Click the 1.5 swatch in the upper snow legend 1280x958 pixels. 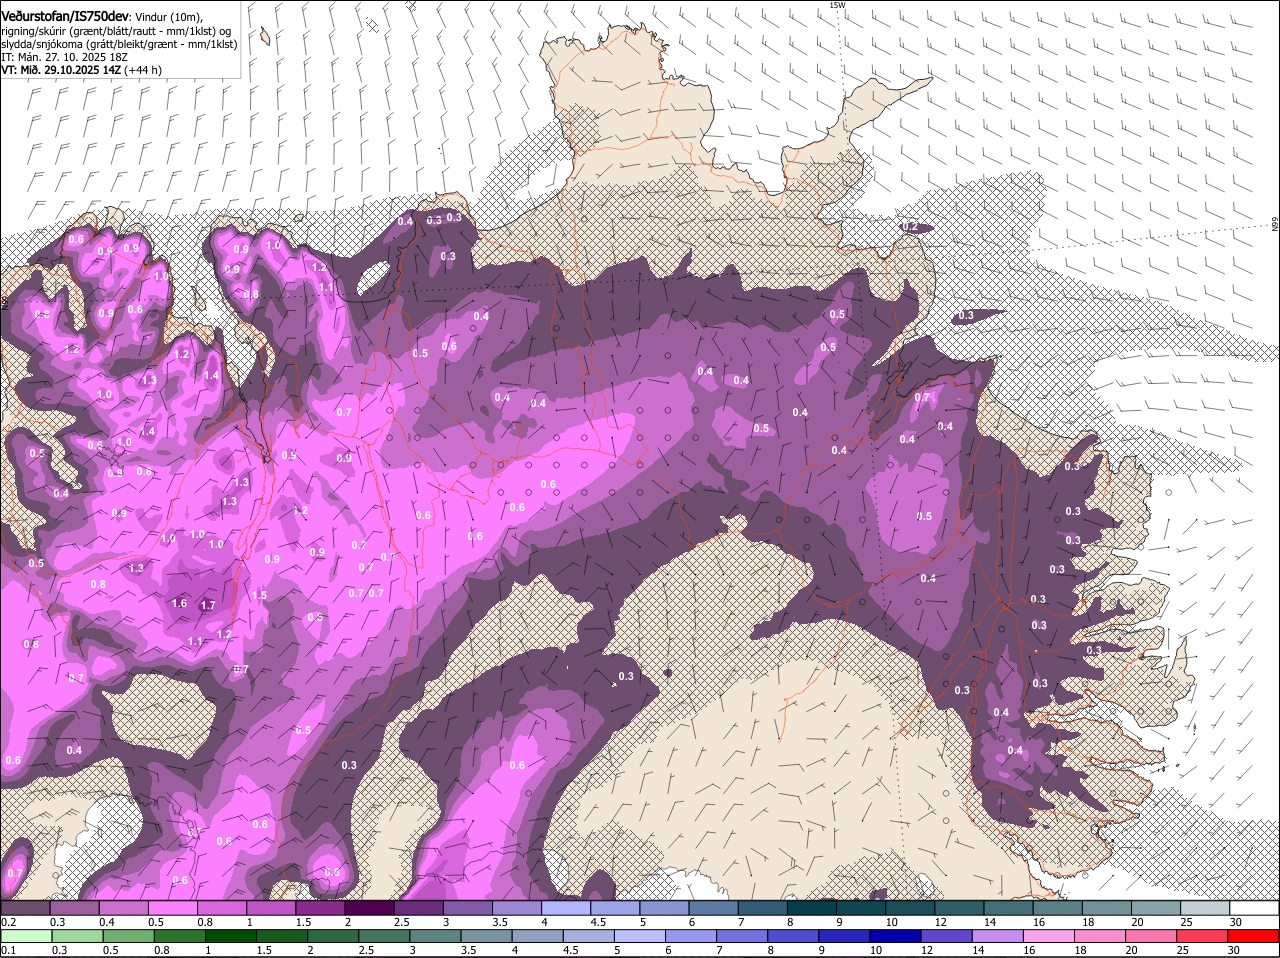tap(320, 908)
